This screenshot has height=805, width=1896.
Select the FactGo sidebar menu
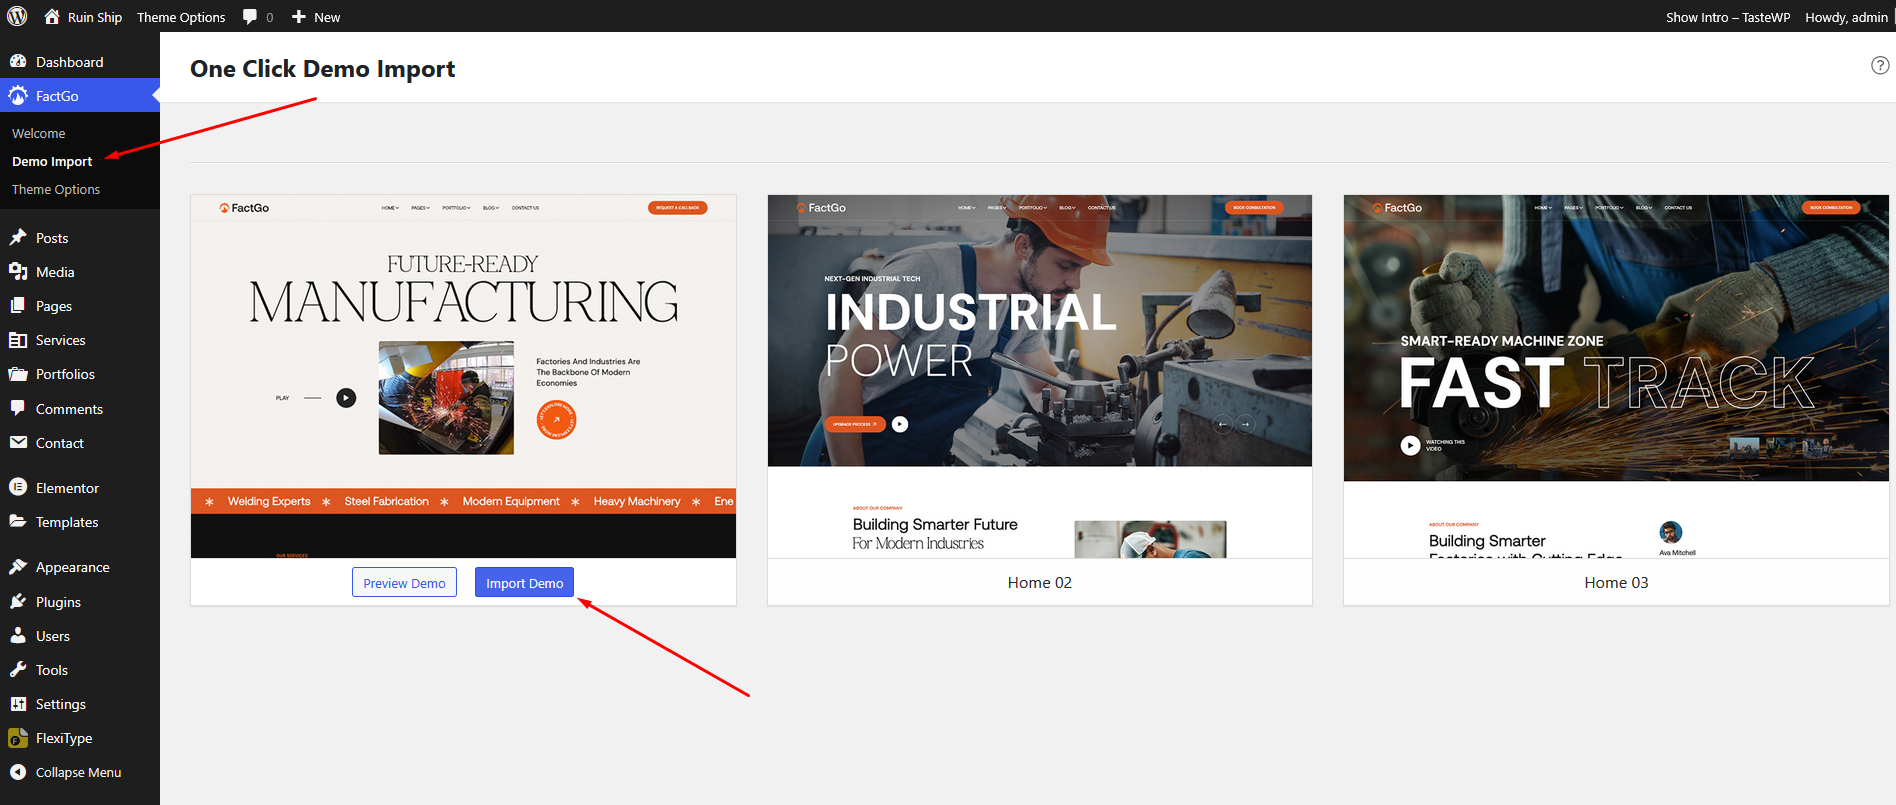coord(80,96)
